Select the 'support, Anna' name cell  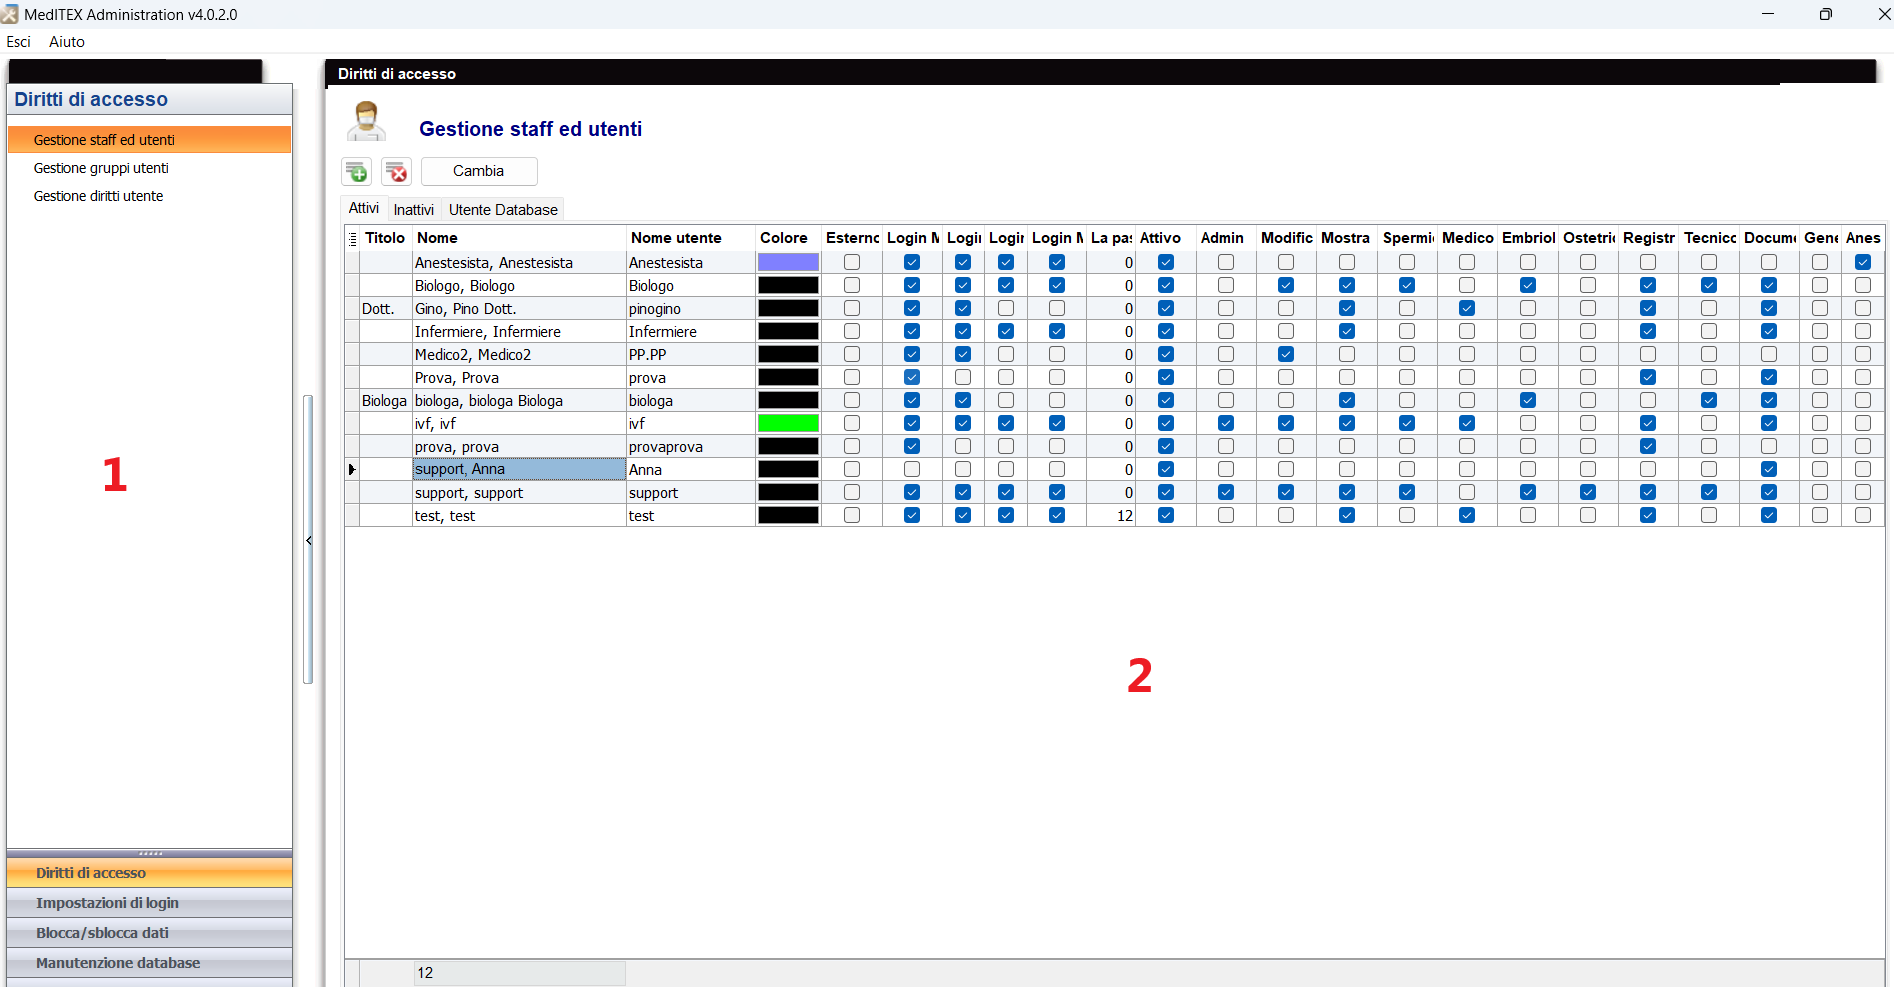519,469
